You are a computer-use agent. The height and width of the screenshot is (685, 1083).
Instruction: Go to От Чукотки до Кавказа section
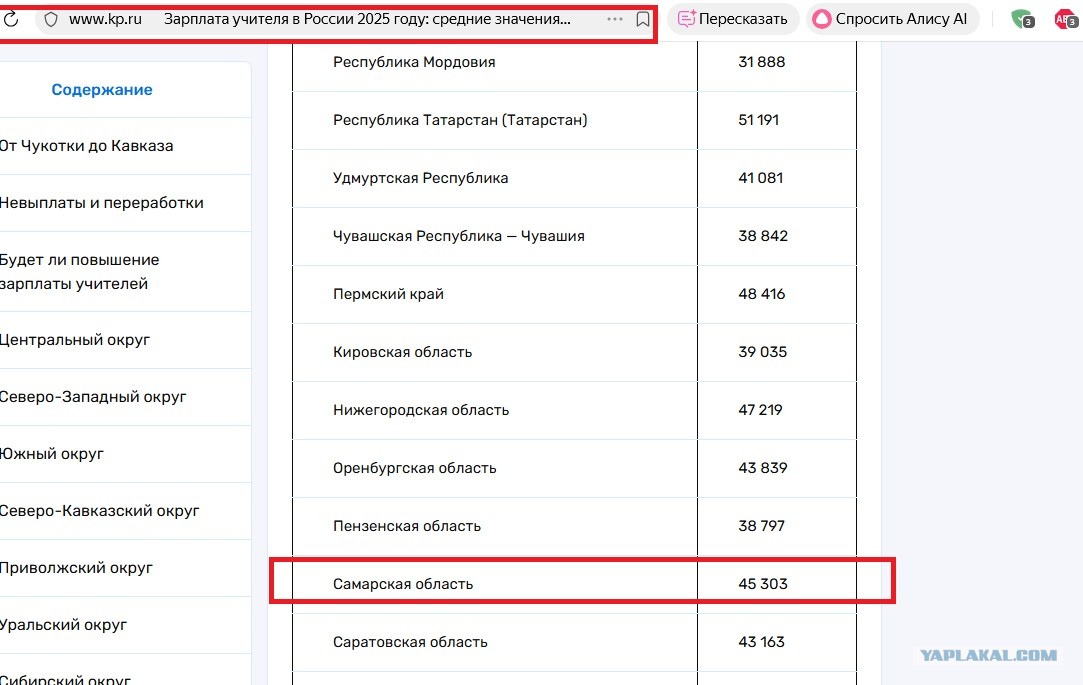pos(86,146)
